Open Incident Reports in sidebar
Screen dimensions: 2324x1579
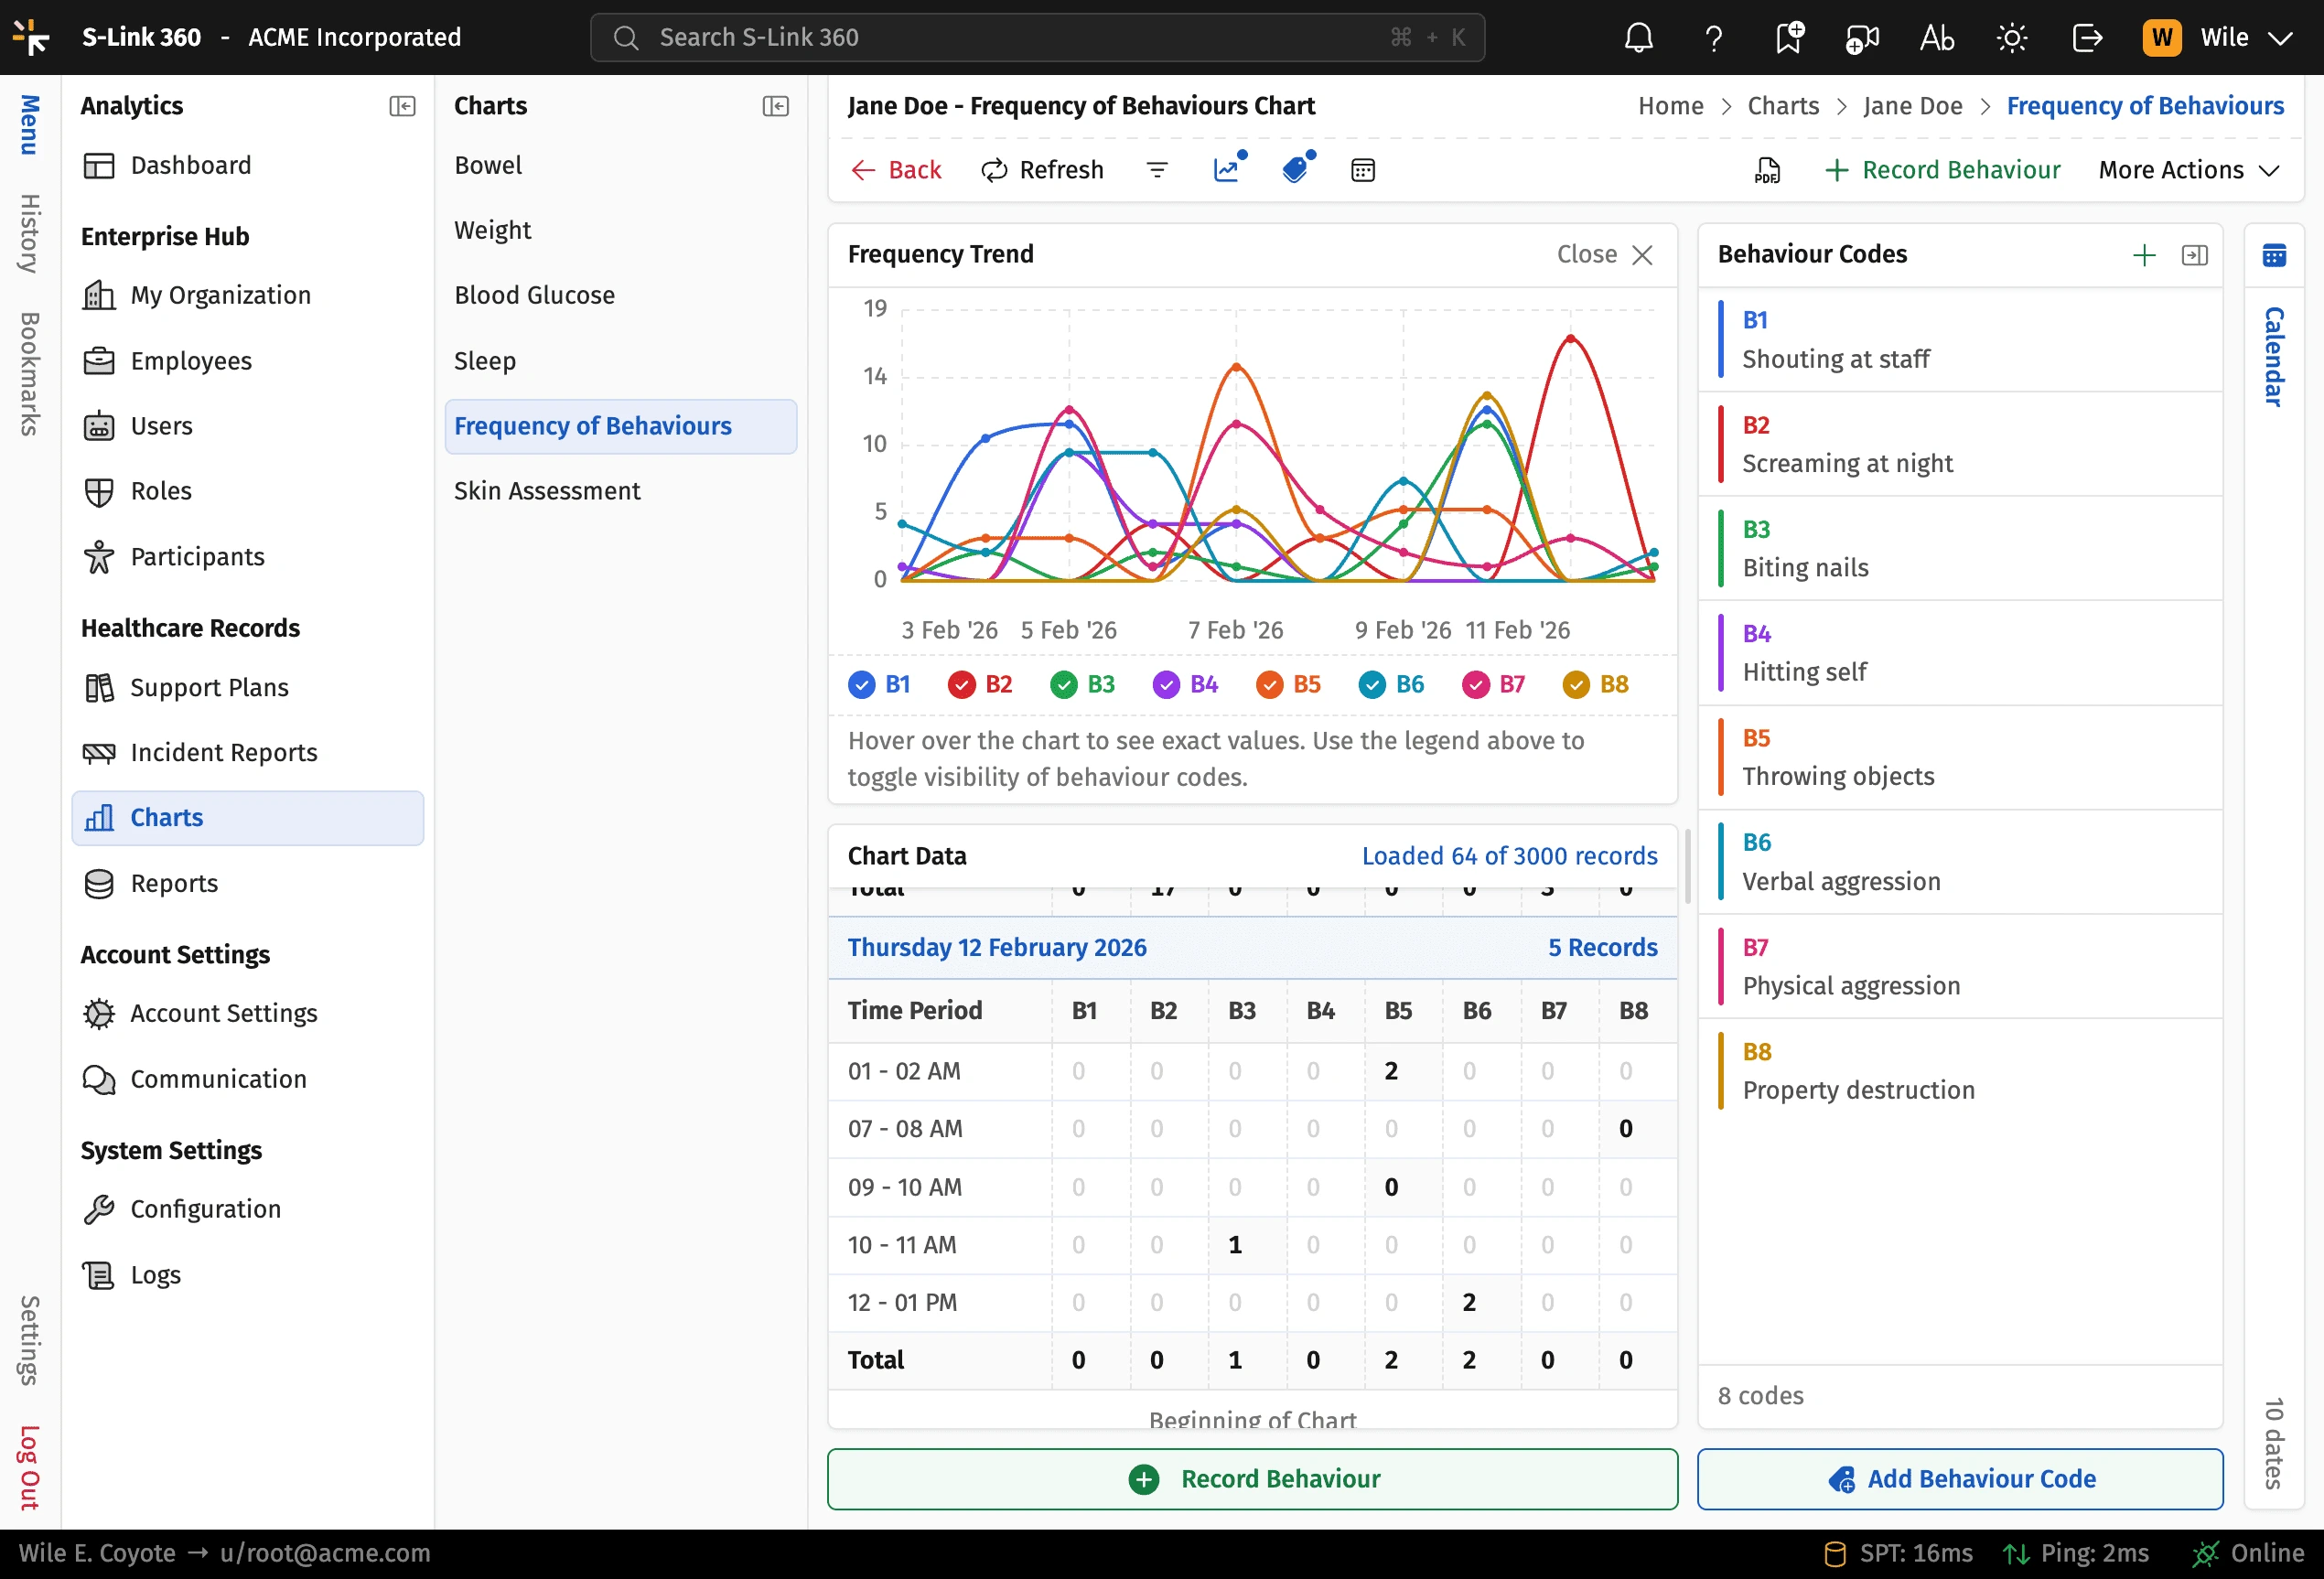pos(223,752)
